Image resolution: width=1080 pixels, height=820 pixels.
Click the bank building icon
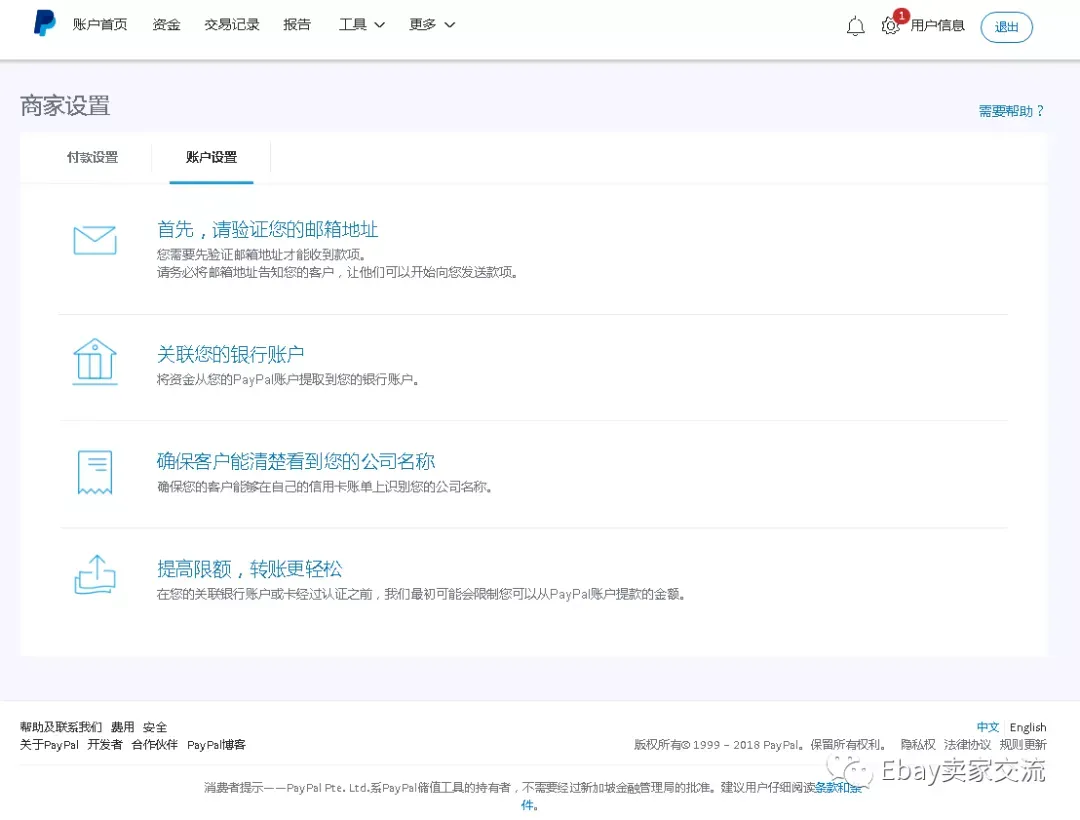(95, 361)
